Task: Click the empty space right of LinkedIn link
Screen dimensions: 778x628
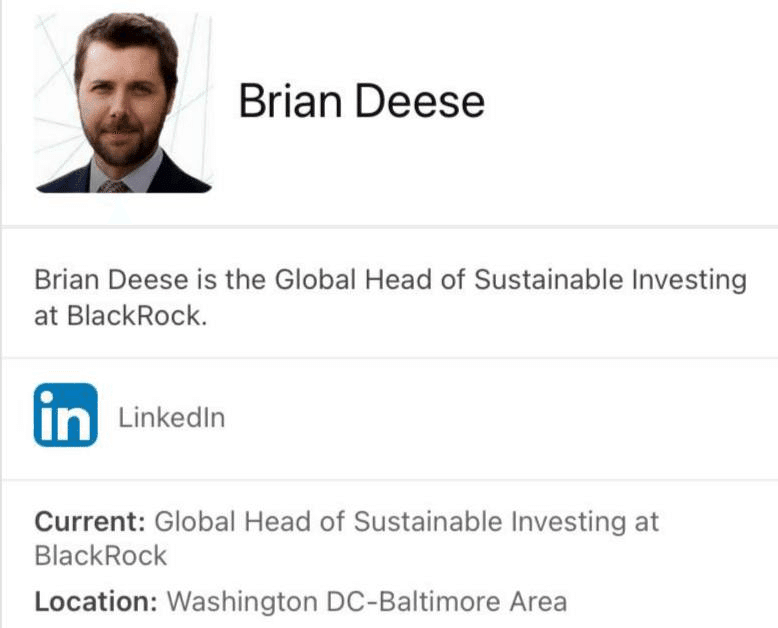Action: tap(501, 417)
